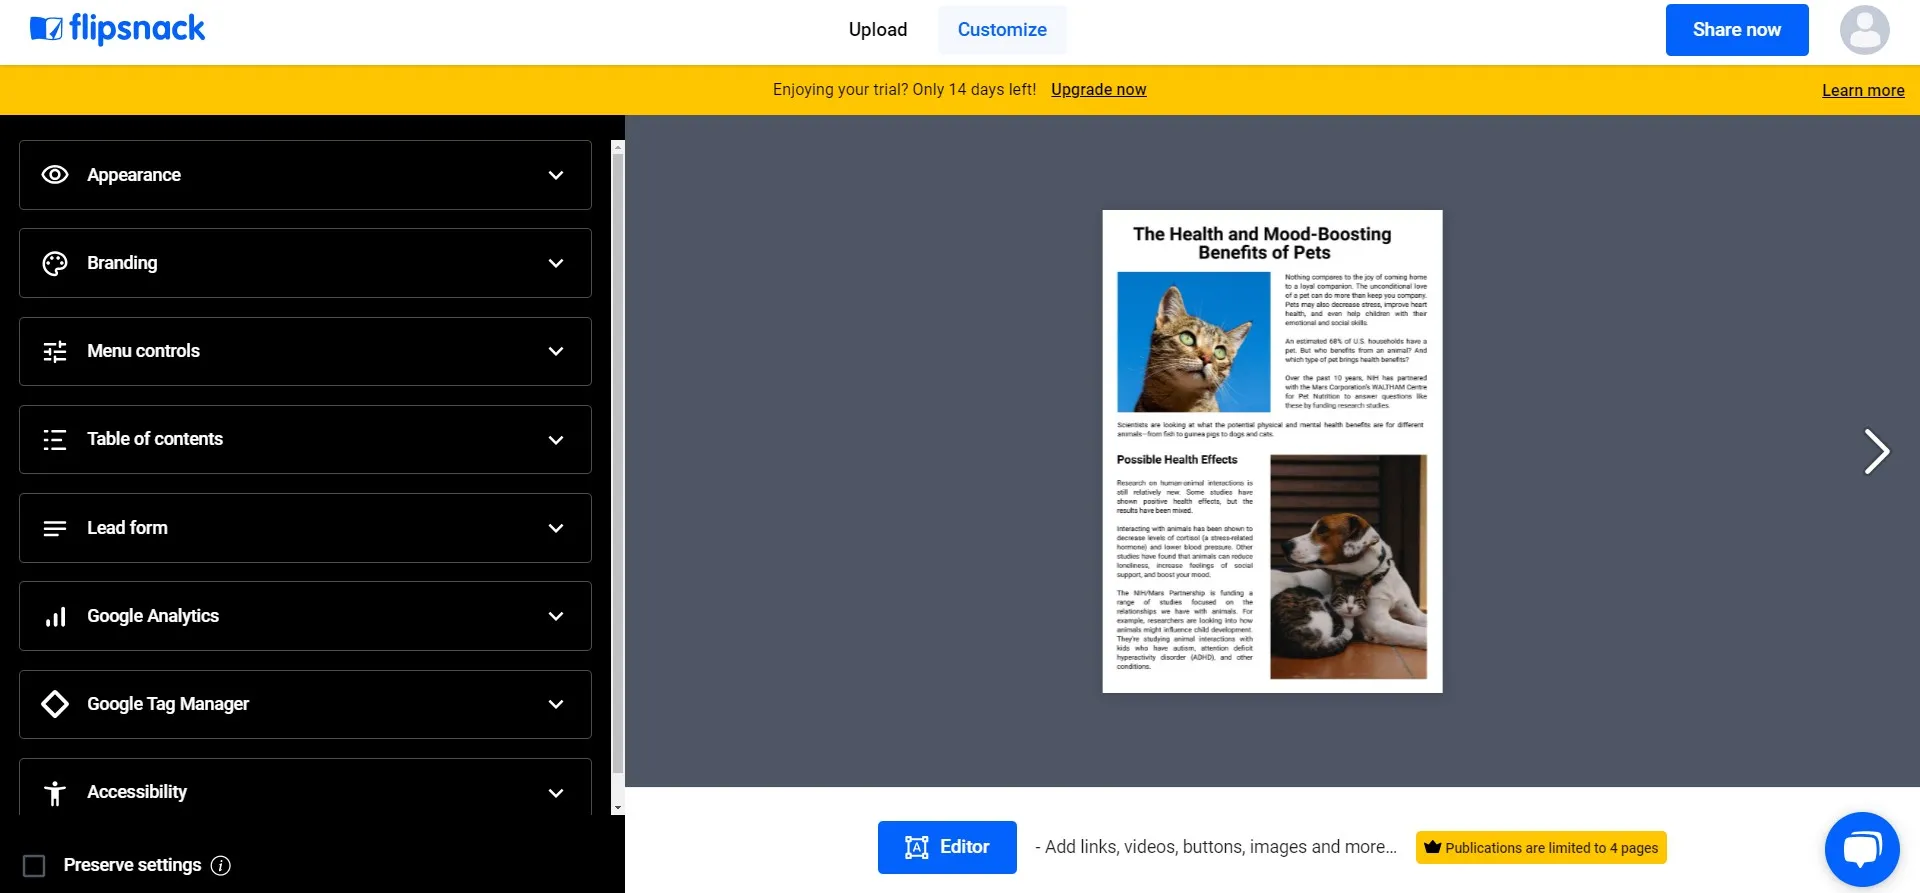Expand the Google Tag Manager chevron
The height and width of the screenshot is (893, 1920).
[x=556, y=704]
